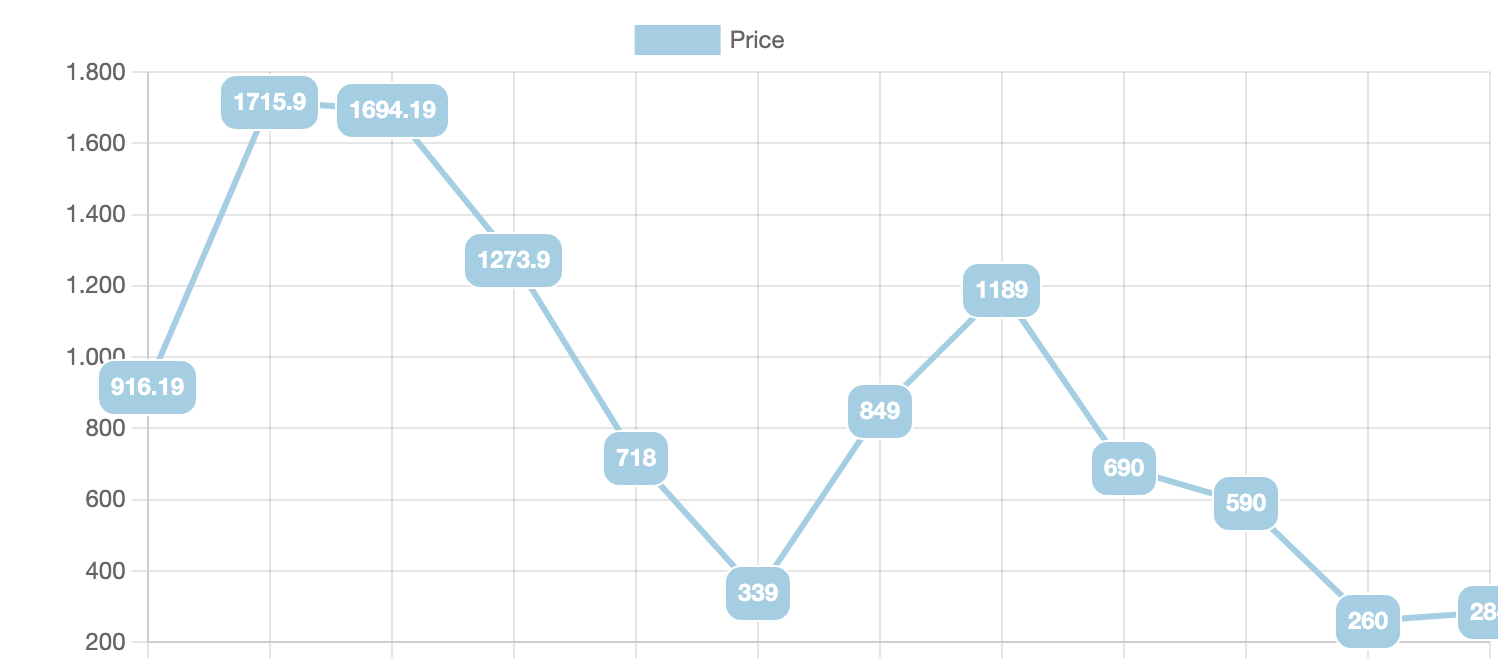This screenshot has width=1498, height=662.
Task: Click the 1.600 y-axis tick label
Action: click(x=95, y=143)
